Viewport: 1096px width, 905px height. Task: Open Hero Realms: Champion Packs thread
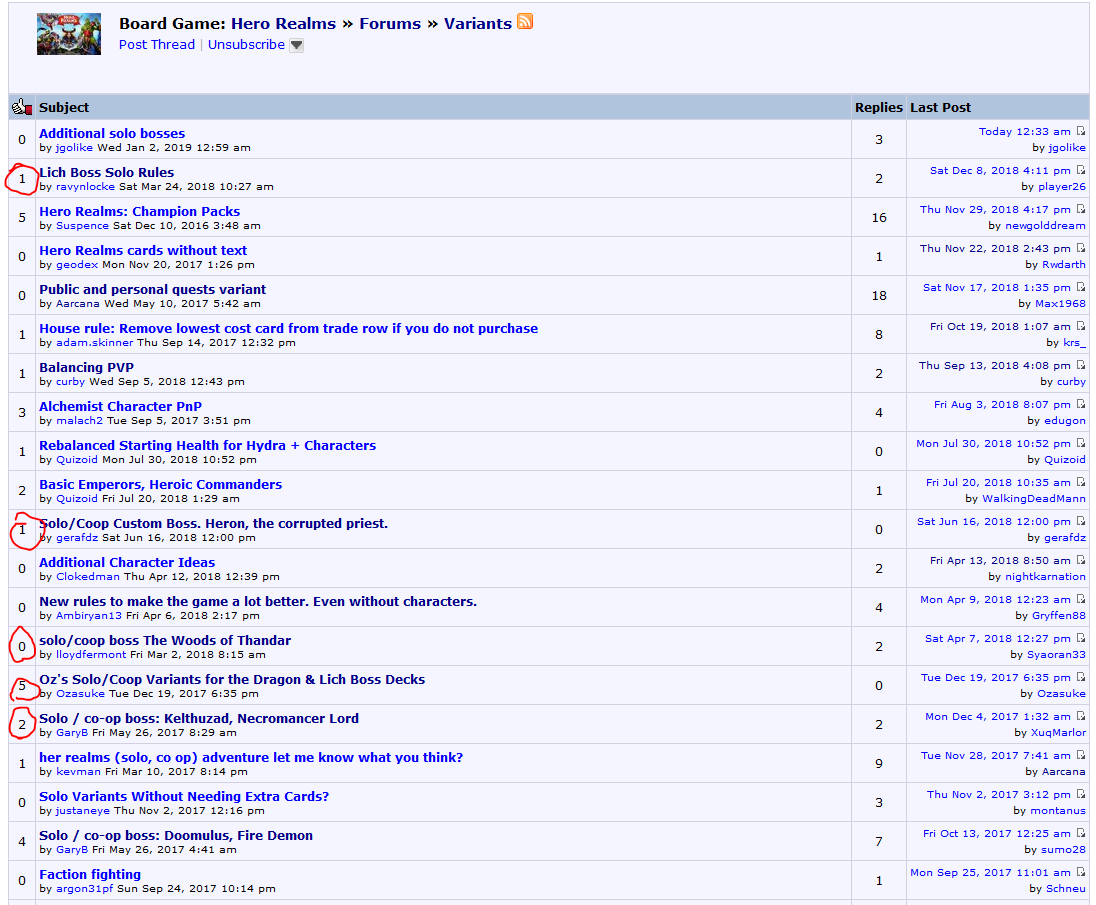coord(140,212)
